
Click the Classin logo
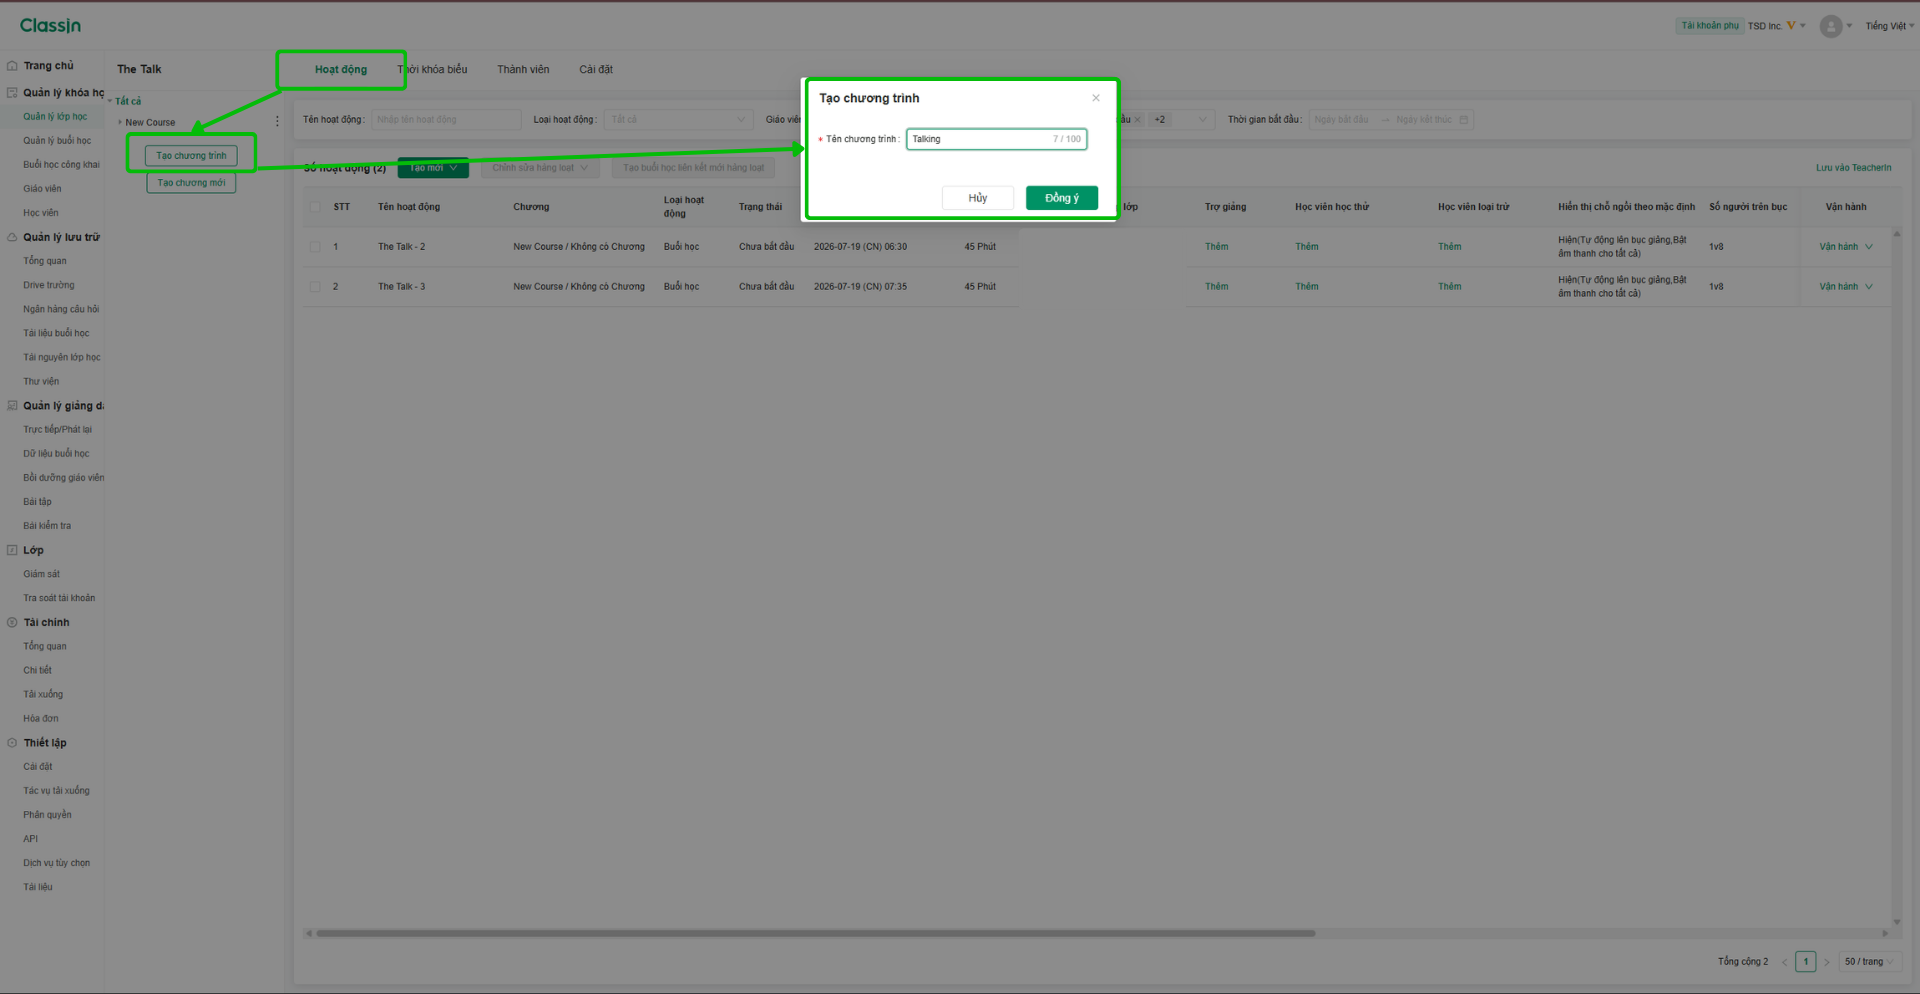coord(50,25)
